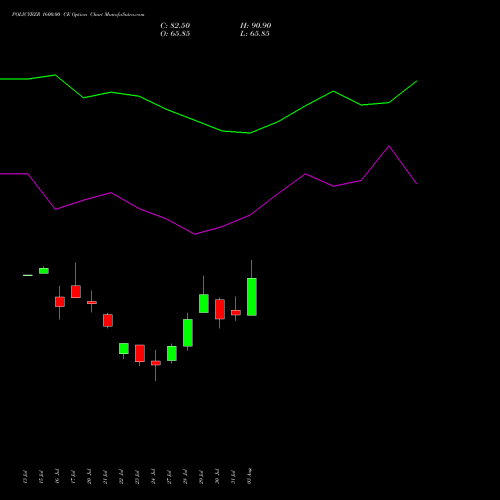The width and height of the screenshot is (500, 500).
Task: Click the lowest red candle for 24 Jul
Action: (156, 363)
